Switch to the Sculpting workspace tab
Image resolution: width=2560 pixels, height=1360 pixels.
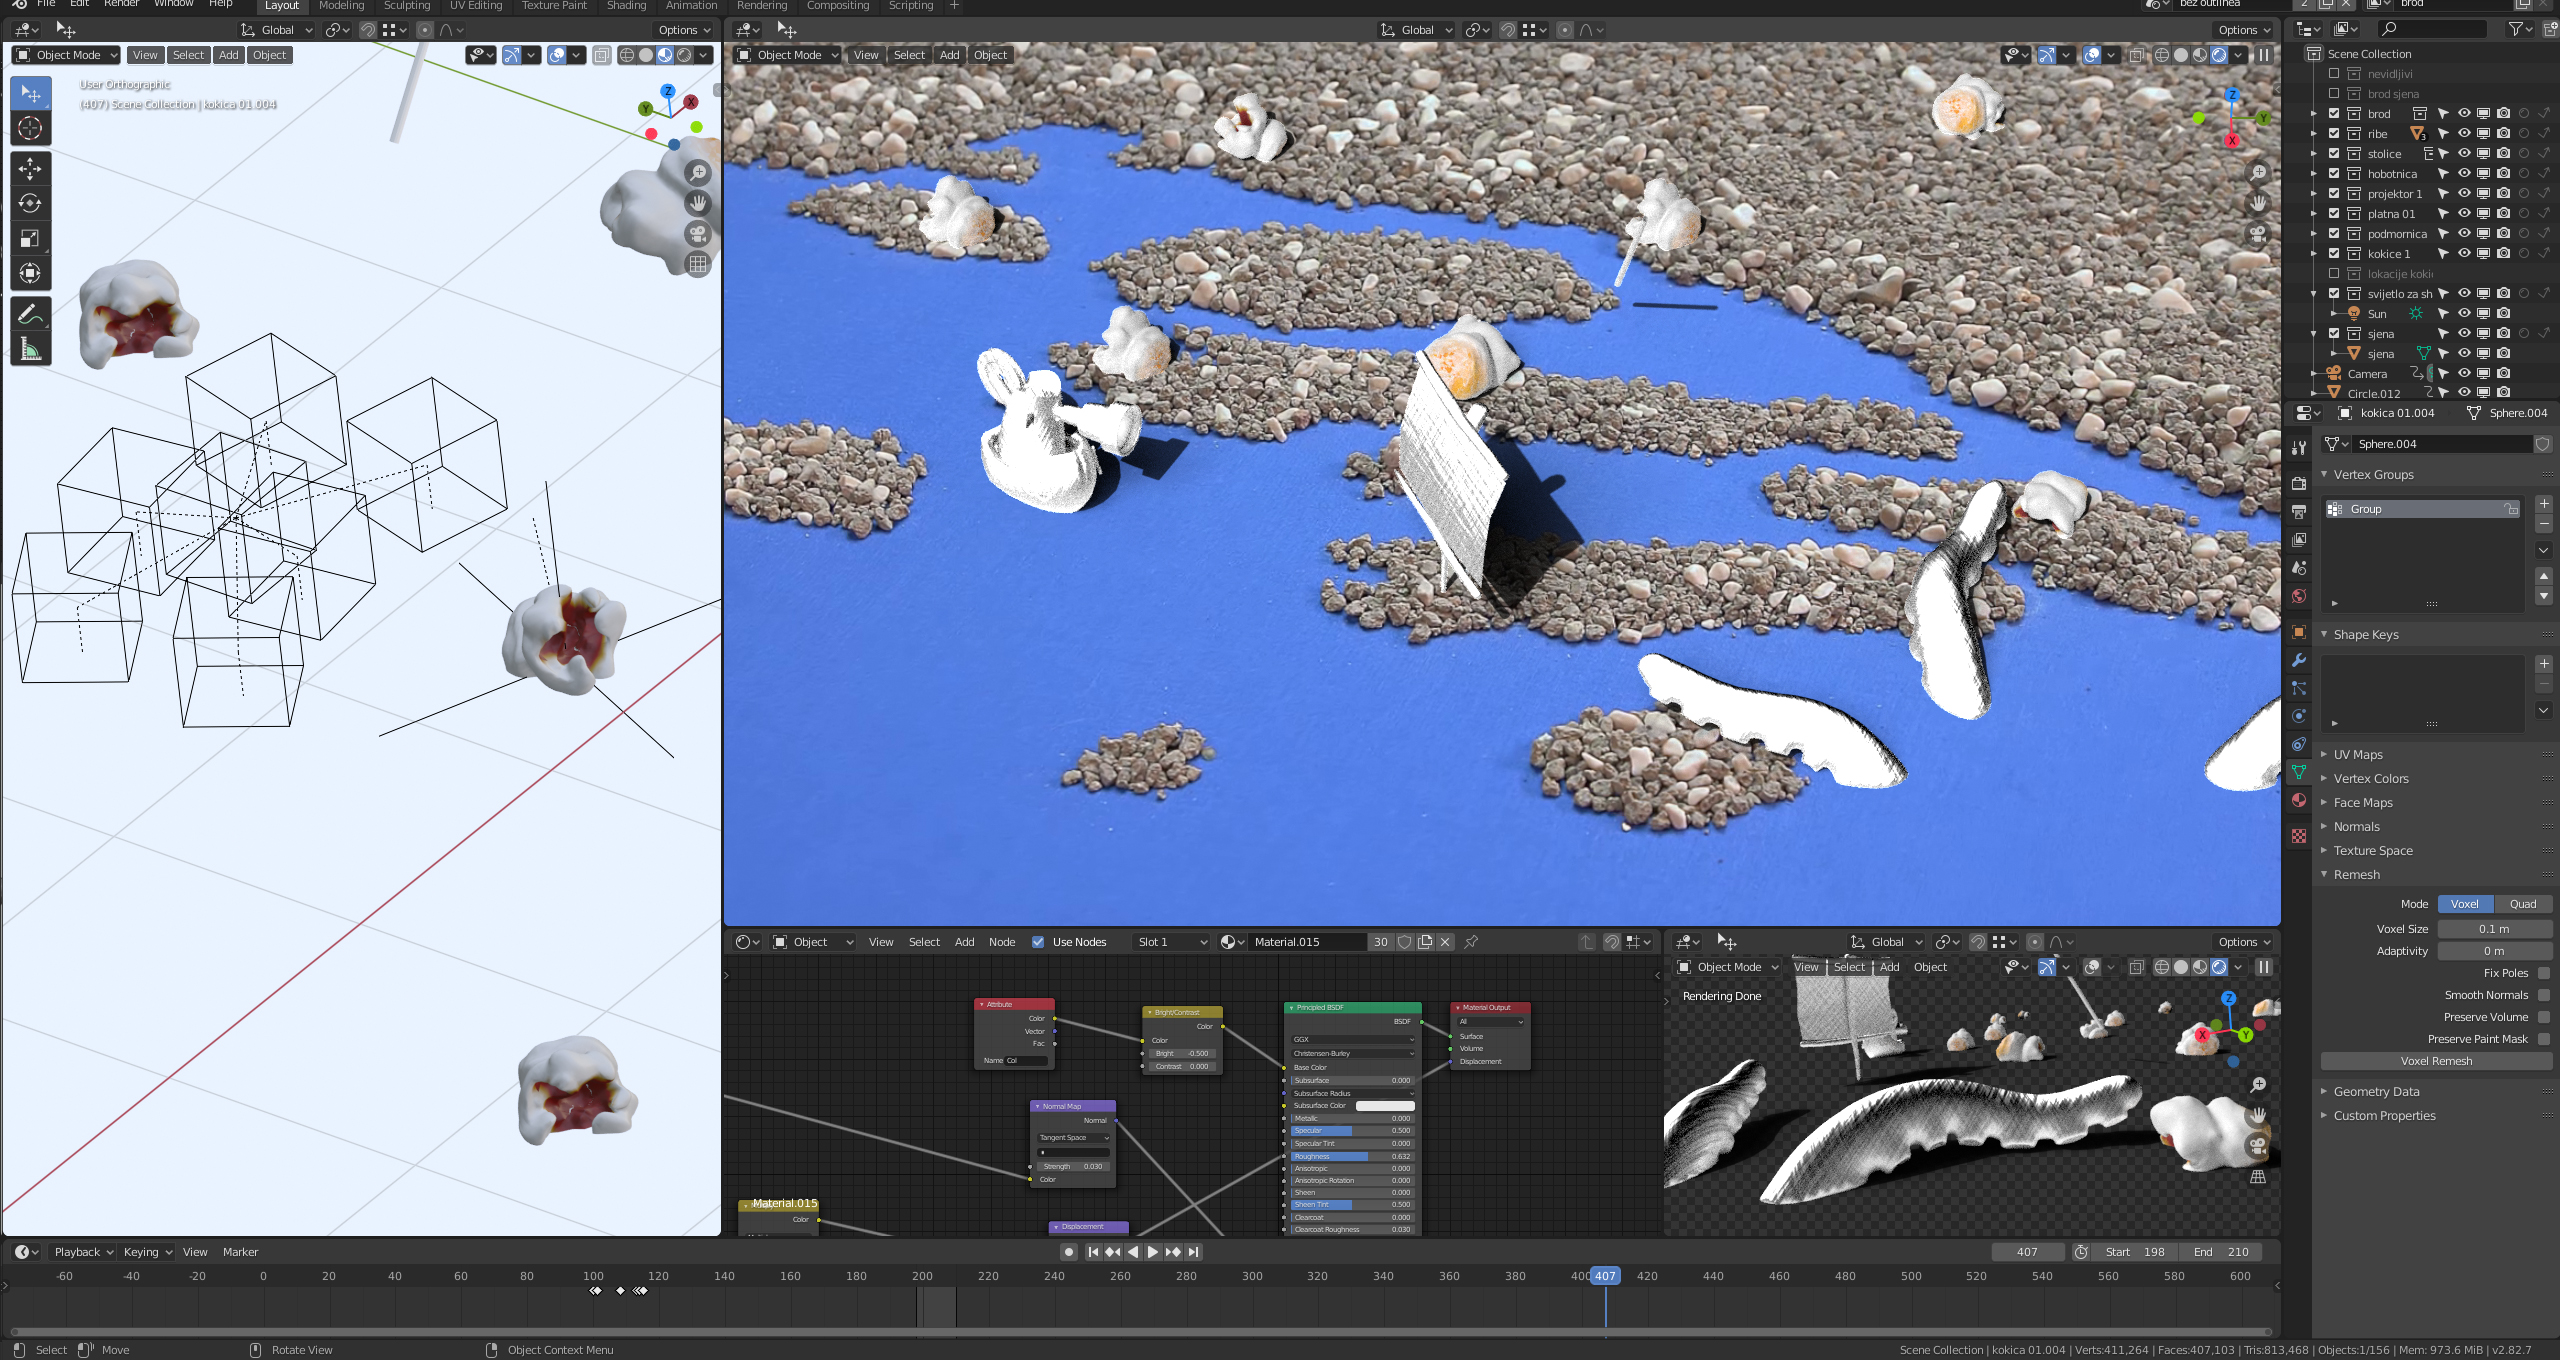point(407,6)
